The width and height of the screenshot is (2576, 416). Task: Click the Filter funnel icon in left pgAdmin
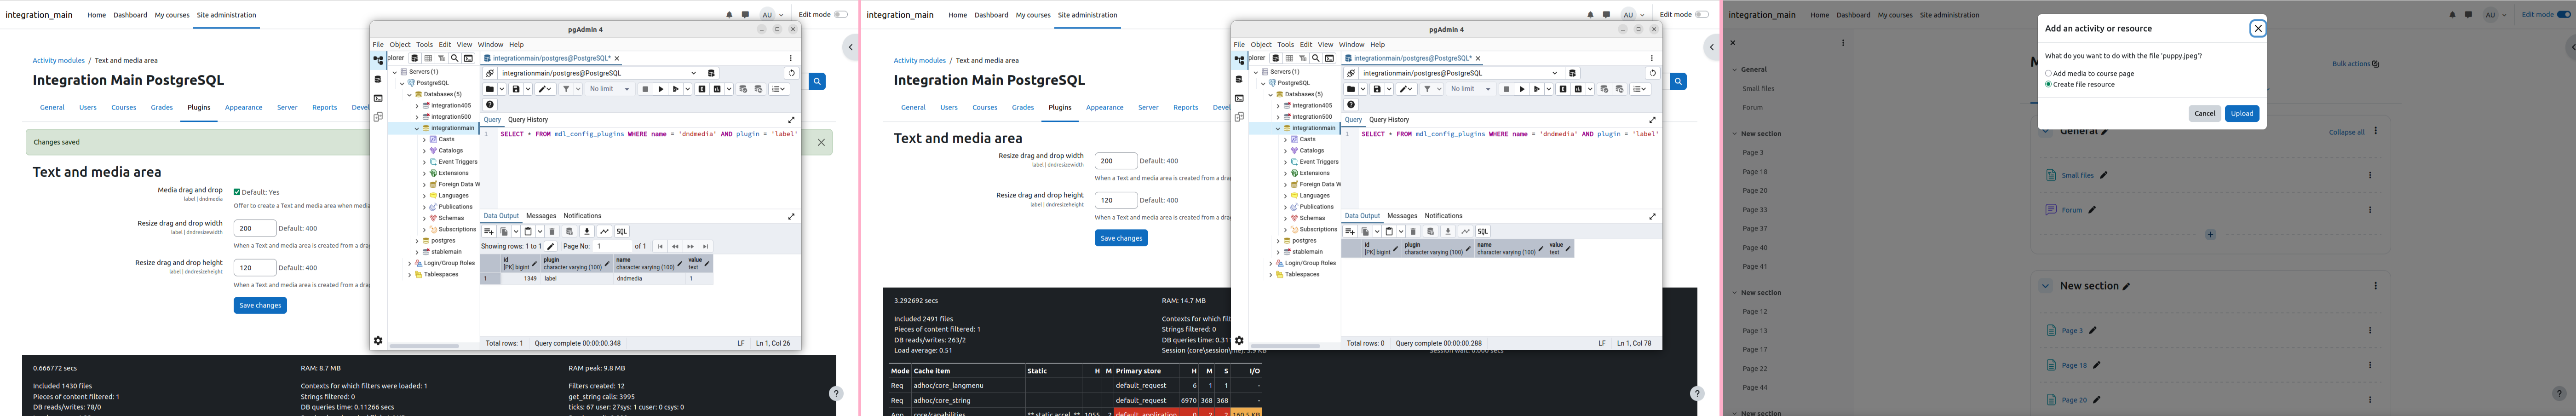point(566,89)
